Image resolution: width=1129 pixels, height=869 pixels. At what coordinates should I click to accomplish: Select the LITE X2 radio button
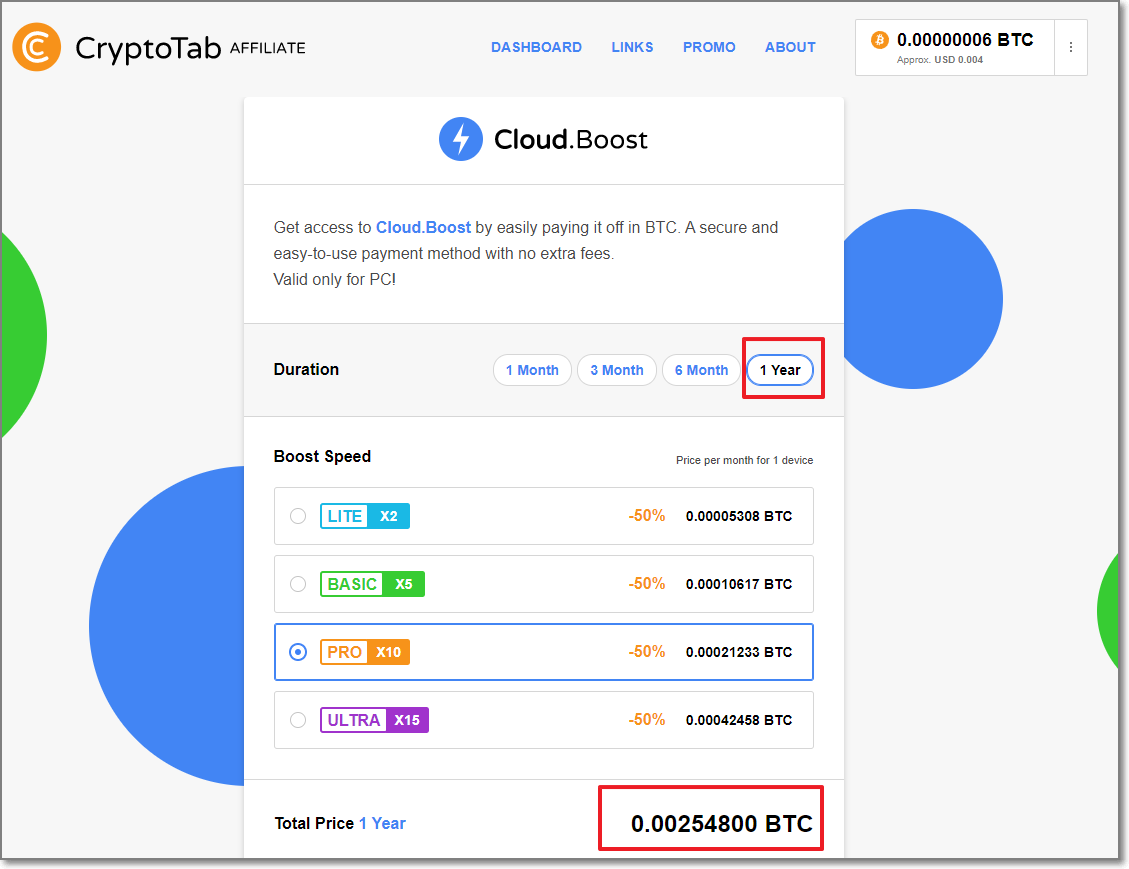point(298,516)
